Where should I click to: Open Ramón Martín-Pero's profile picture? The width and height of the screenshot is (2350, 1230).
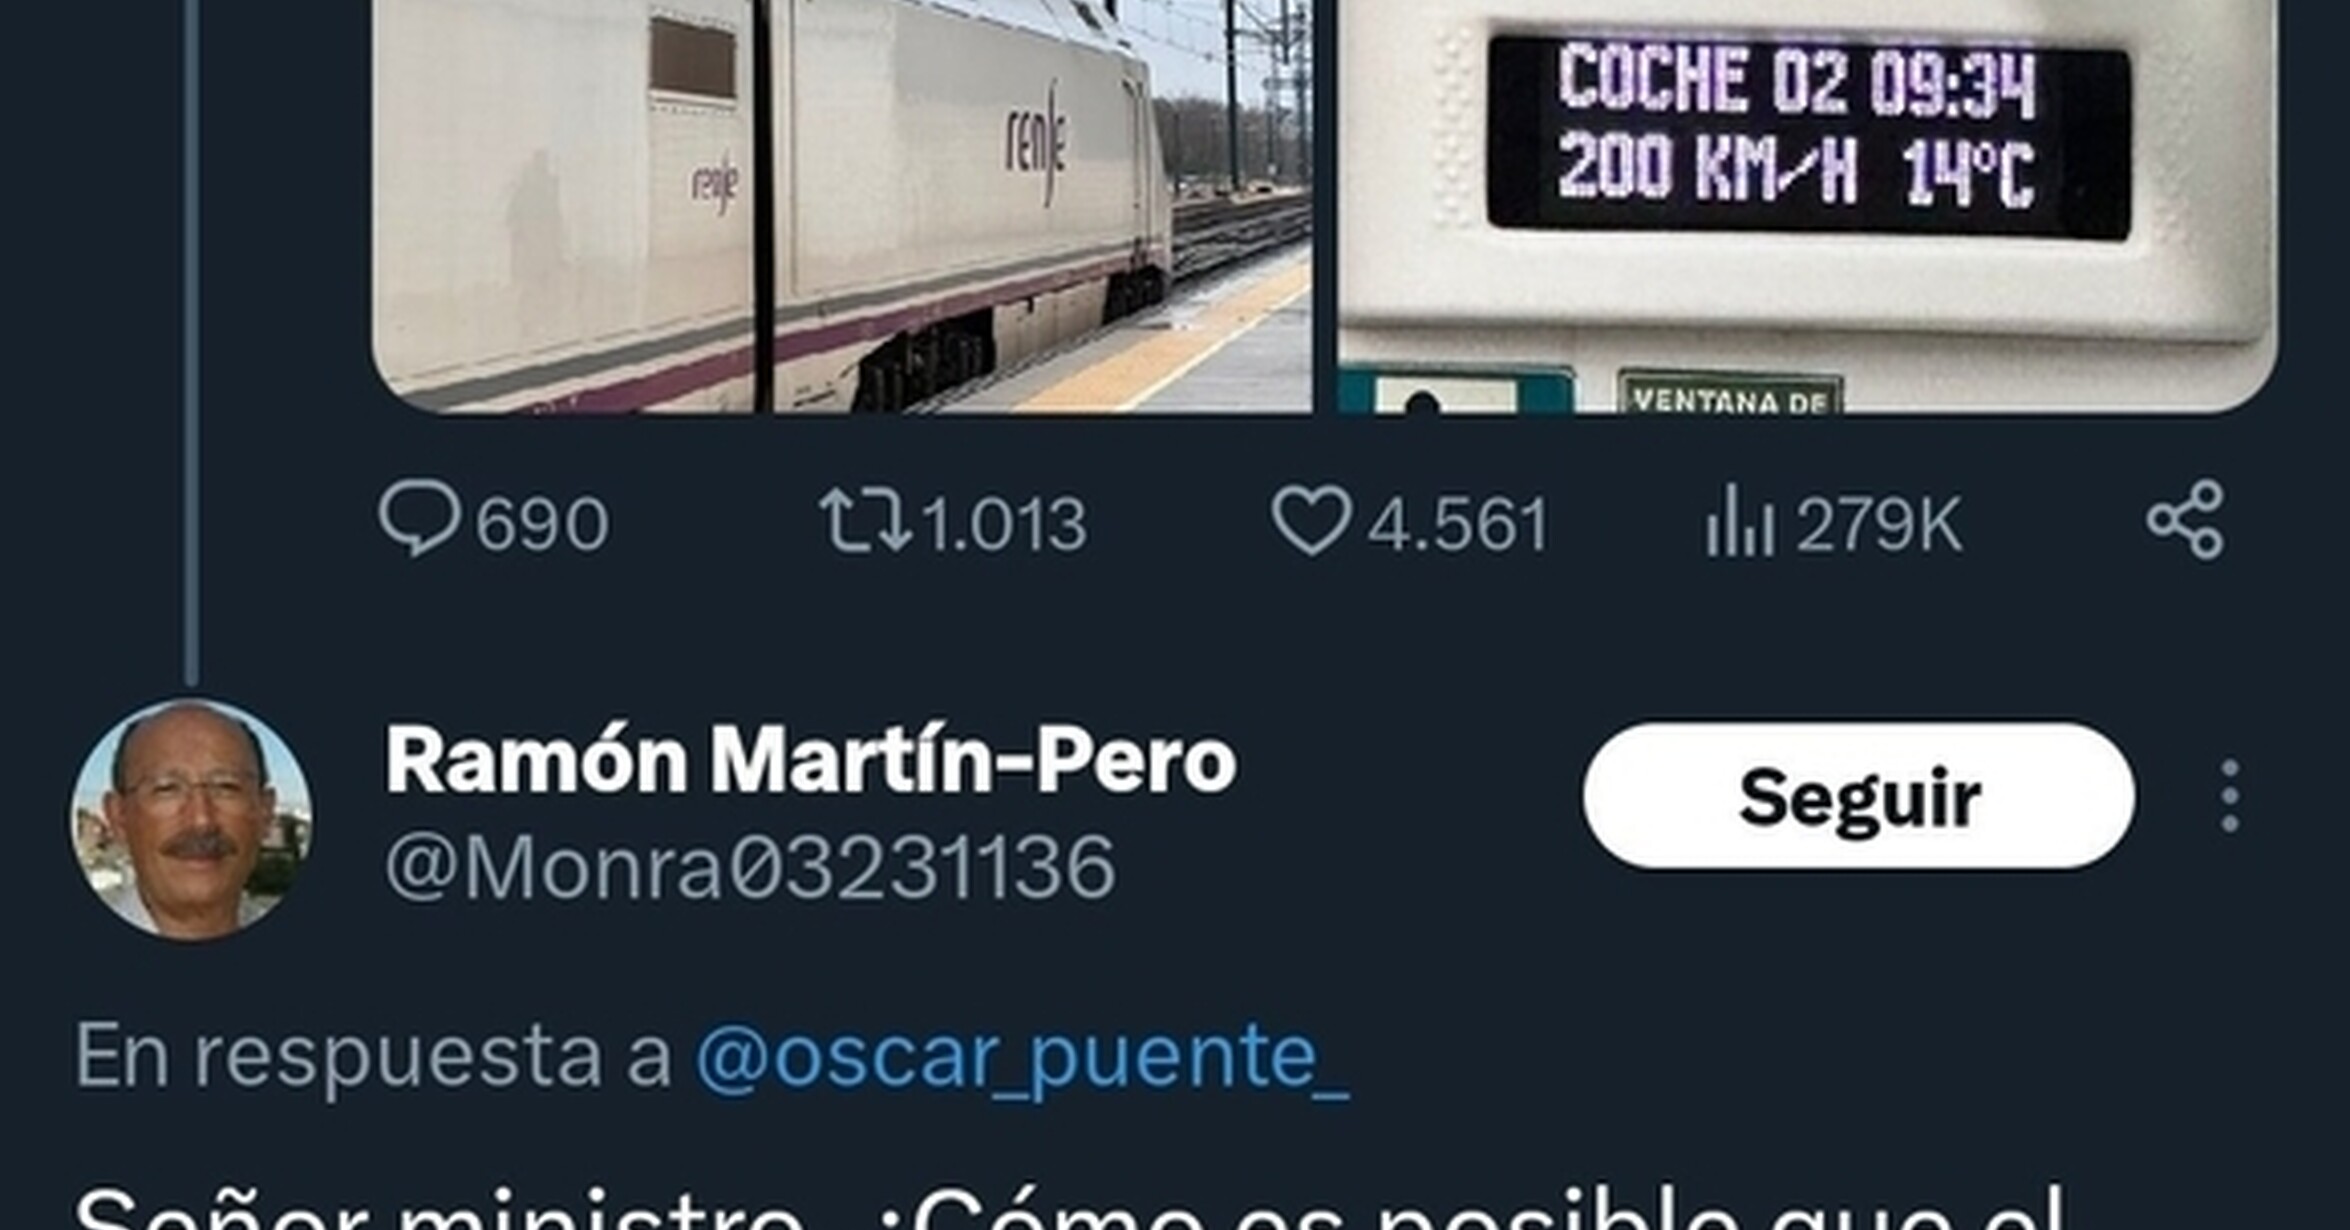point(191,819)
